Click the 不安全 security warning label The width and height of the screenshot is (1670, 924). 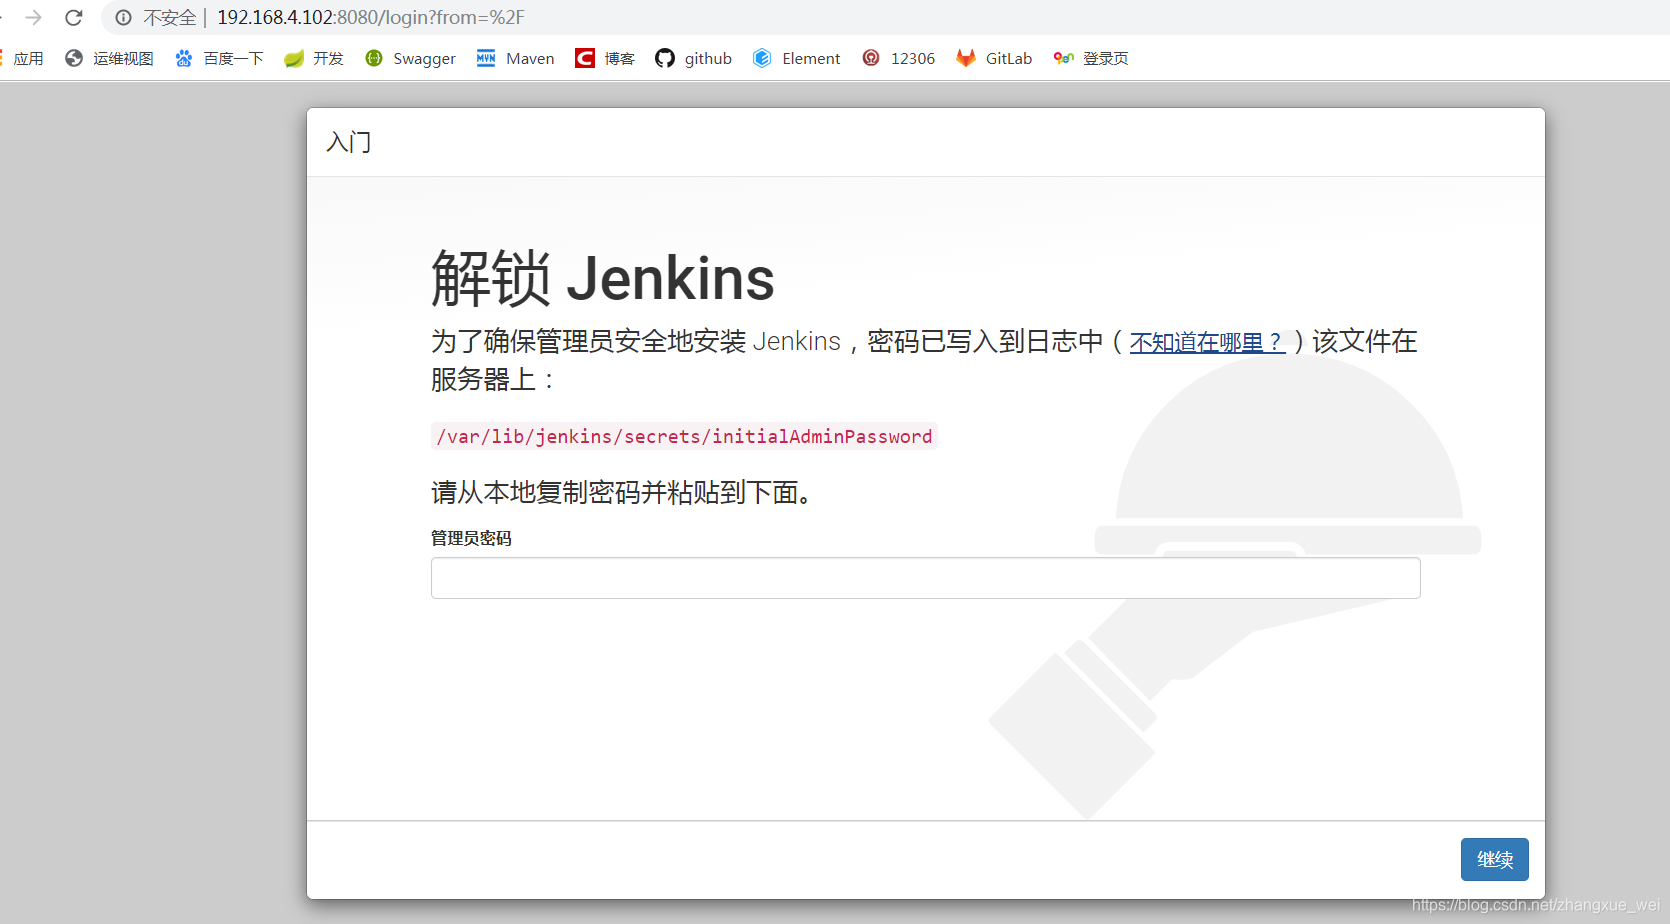(x=170, y=18)
